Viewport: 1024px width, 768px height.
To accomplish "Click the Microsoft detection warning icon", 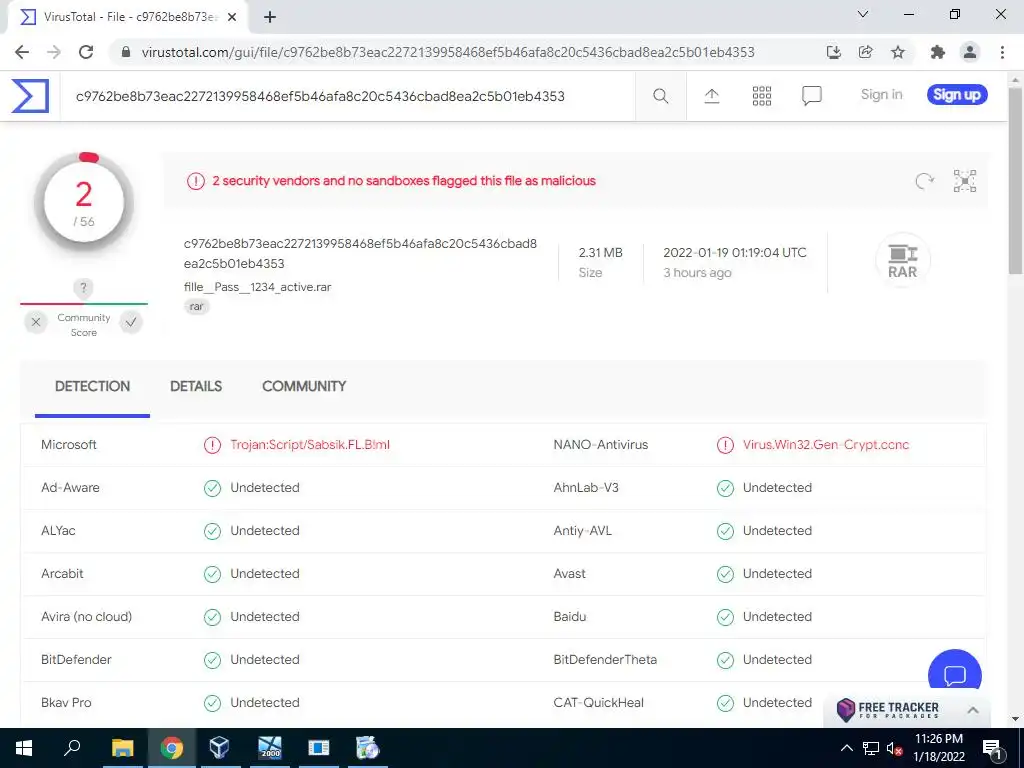I will (x=212, y=445).
